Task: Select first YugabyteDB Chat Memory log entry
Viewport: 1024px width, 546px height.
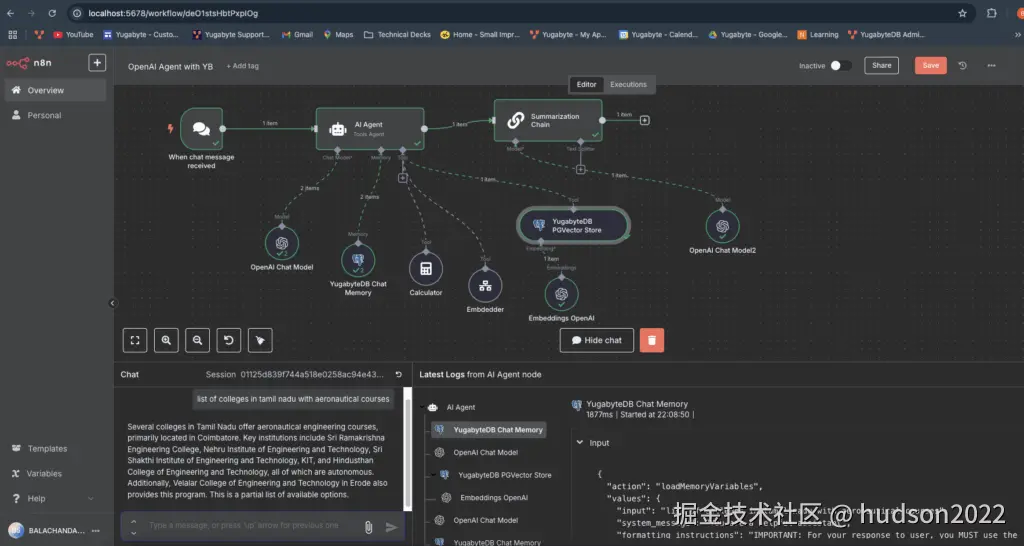Action: pyautogui.click(x=489, y=430)
